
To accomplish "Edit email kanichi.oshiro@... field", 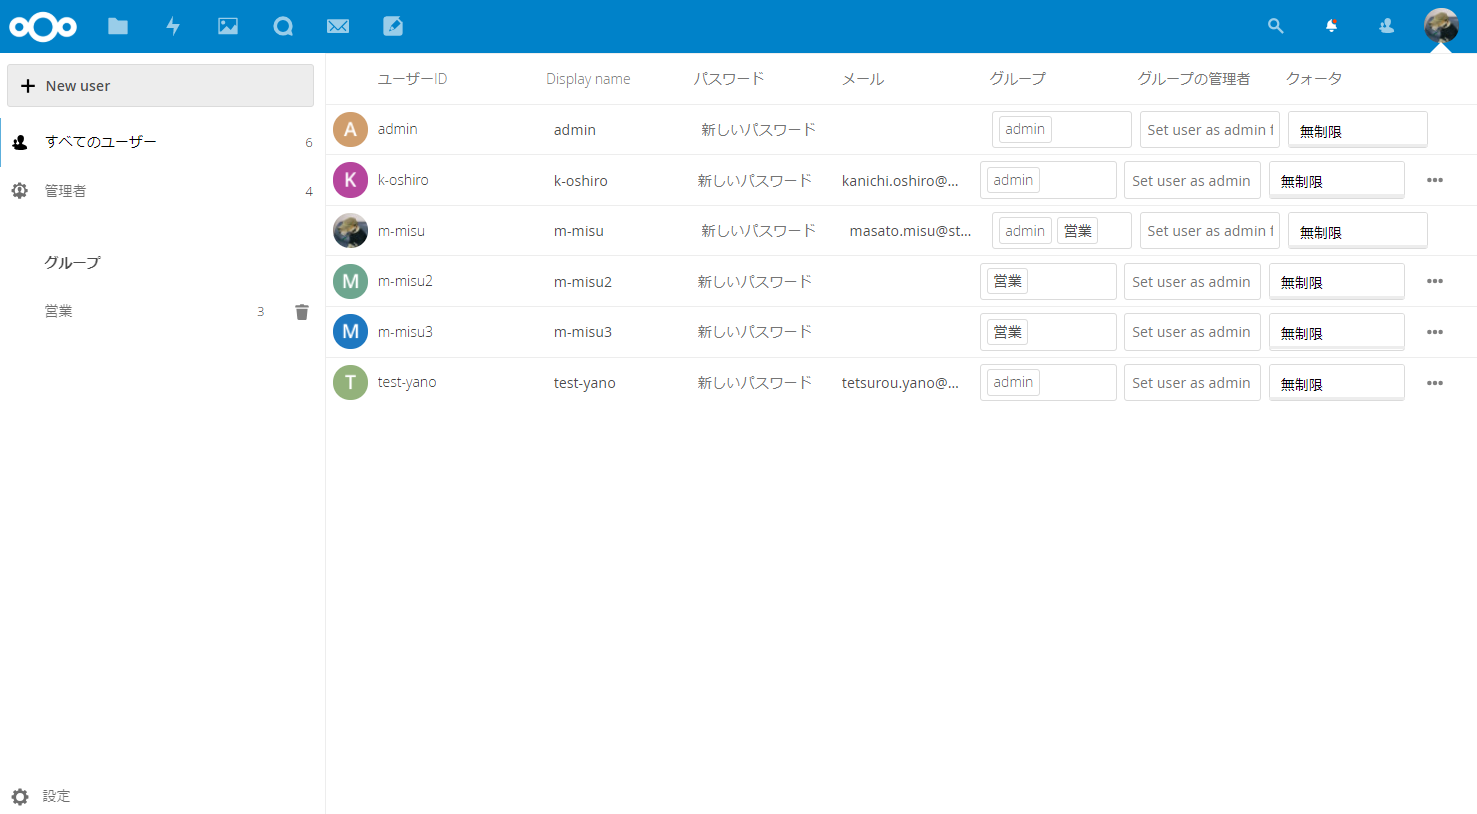I will pos(900,180).
